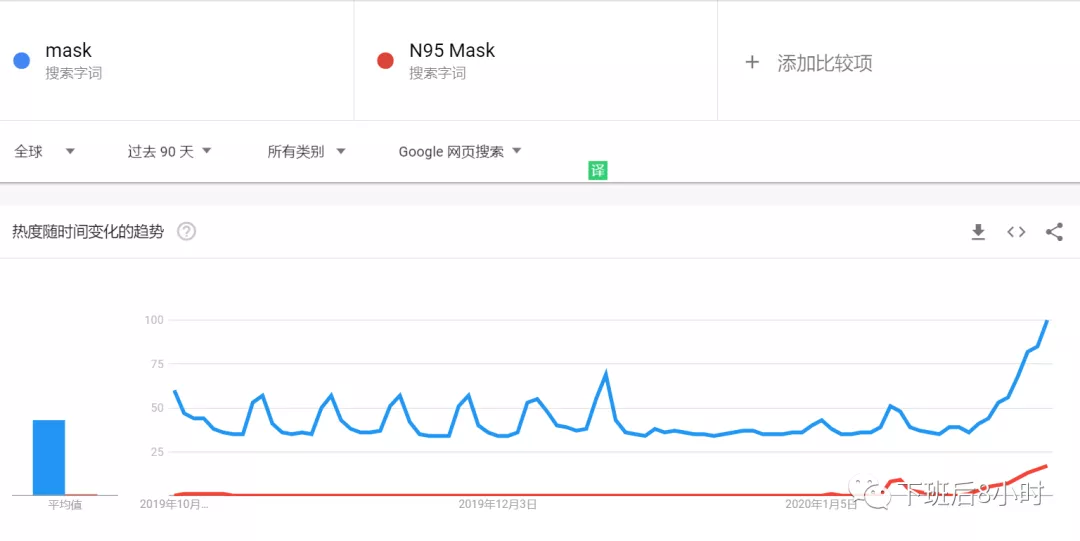The image size is (1080, 541).
Task: Click the share chart icon
Action: click(x=1055, y=232)
